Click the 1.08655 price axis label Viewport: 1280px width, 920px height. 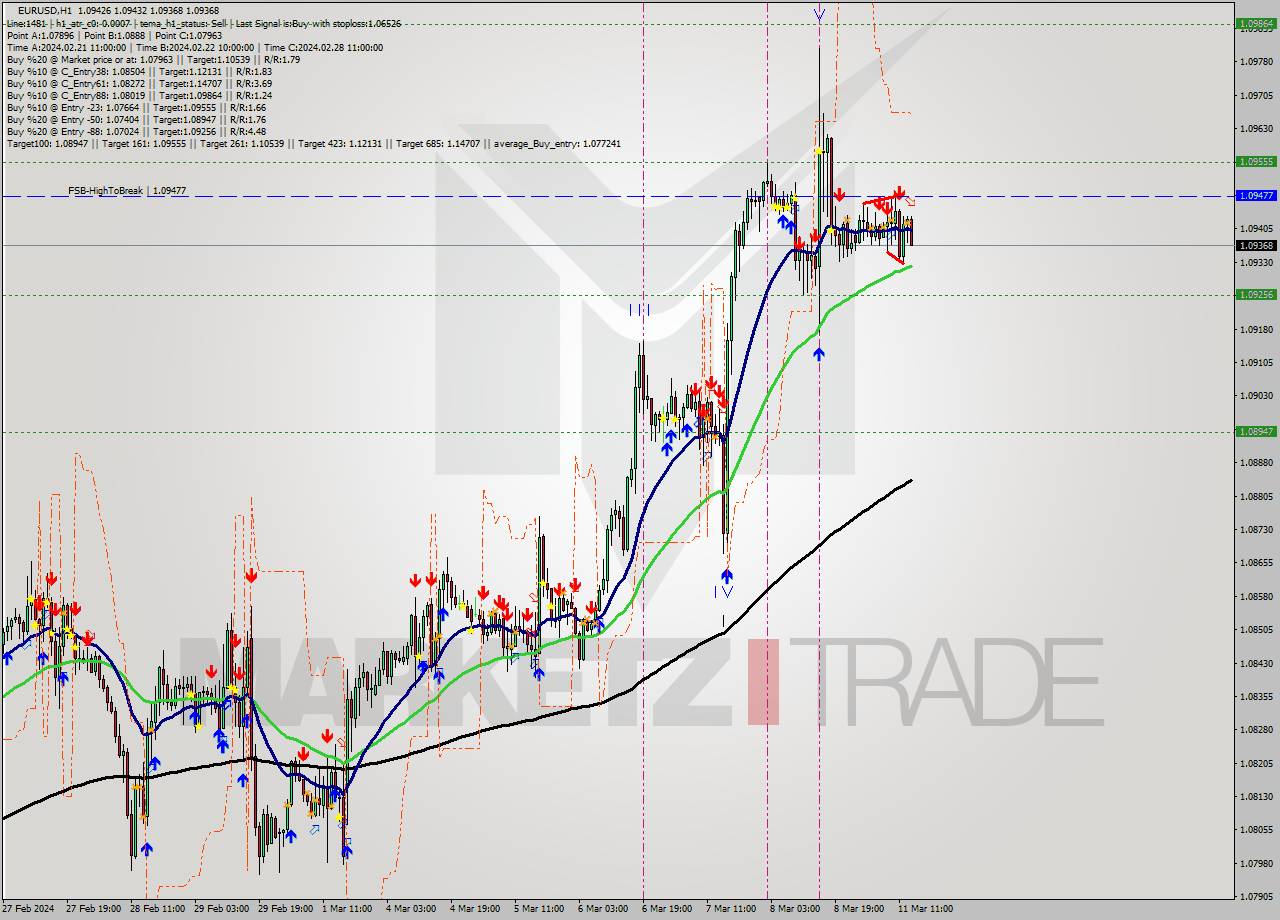(x=1255, y=563)
